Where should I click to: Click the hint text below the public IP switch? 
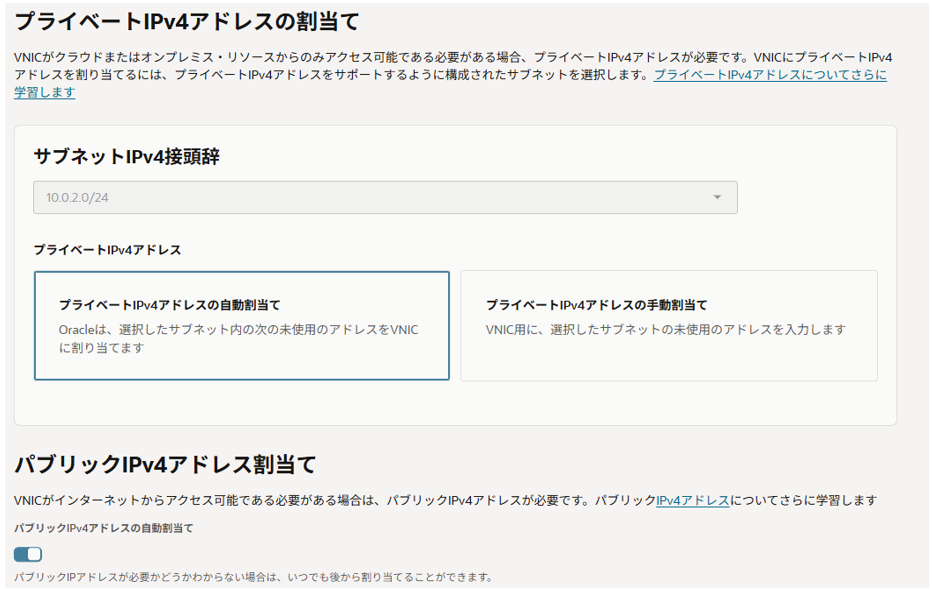tap(253, 577)
